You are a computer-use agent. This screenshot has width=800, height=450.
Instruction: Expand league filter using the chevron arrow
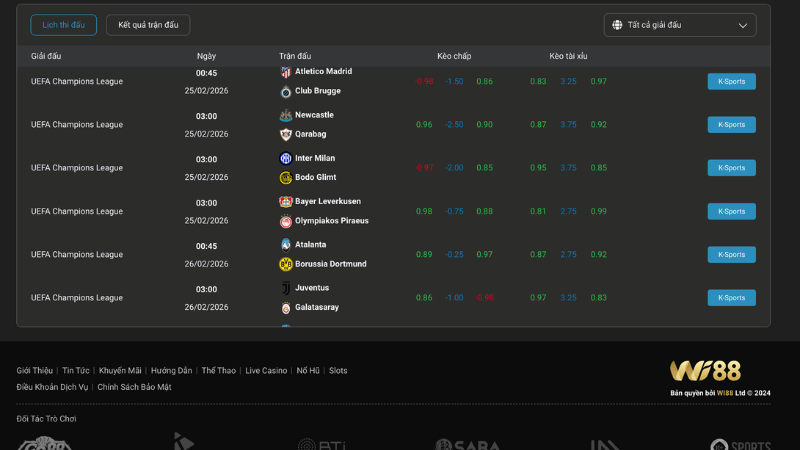pyautogui.click(x=743, y=26)
